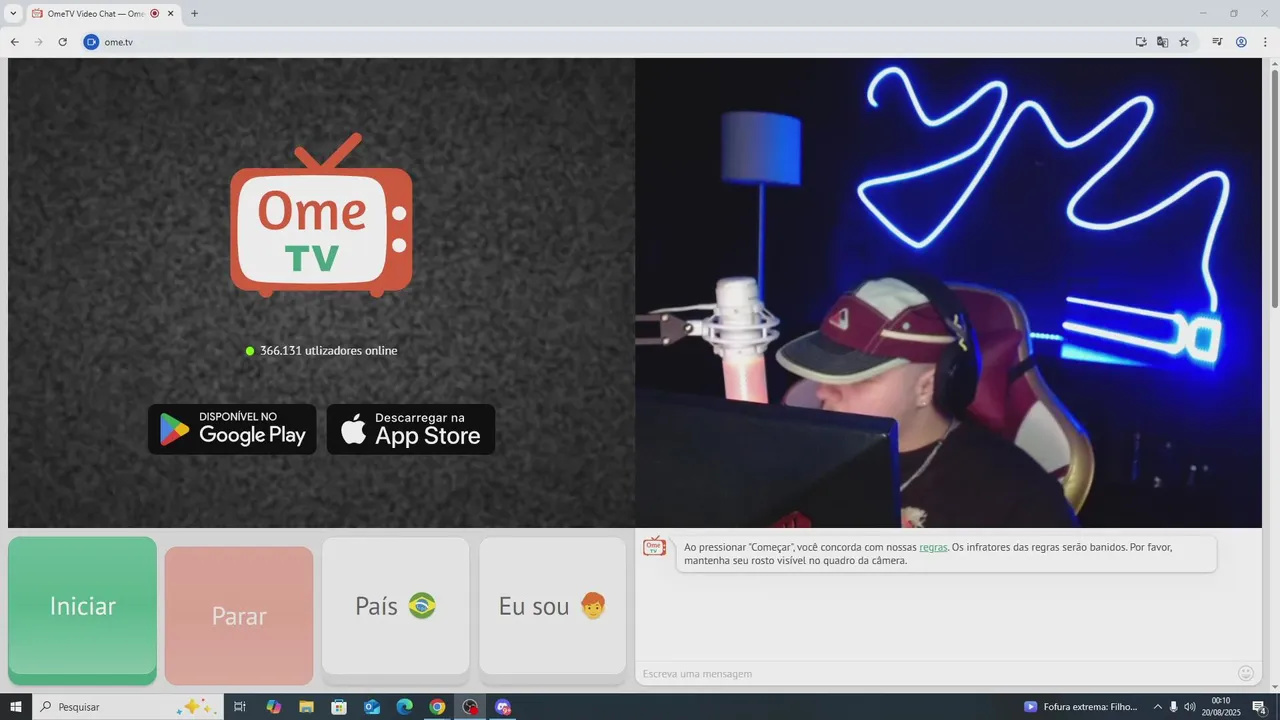Open Microsoft Edge from taskbar
Viewport: 1280px width, 720px height.
pyautogui.click(x=404, y=707)
